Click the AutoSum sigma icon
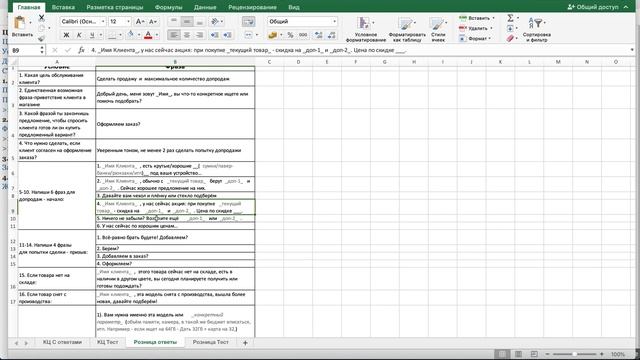This screenshot has width=640, height=360. click(510, 18)
